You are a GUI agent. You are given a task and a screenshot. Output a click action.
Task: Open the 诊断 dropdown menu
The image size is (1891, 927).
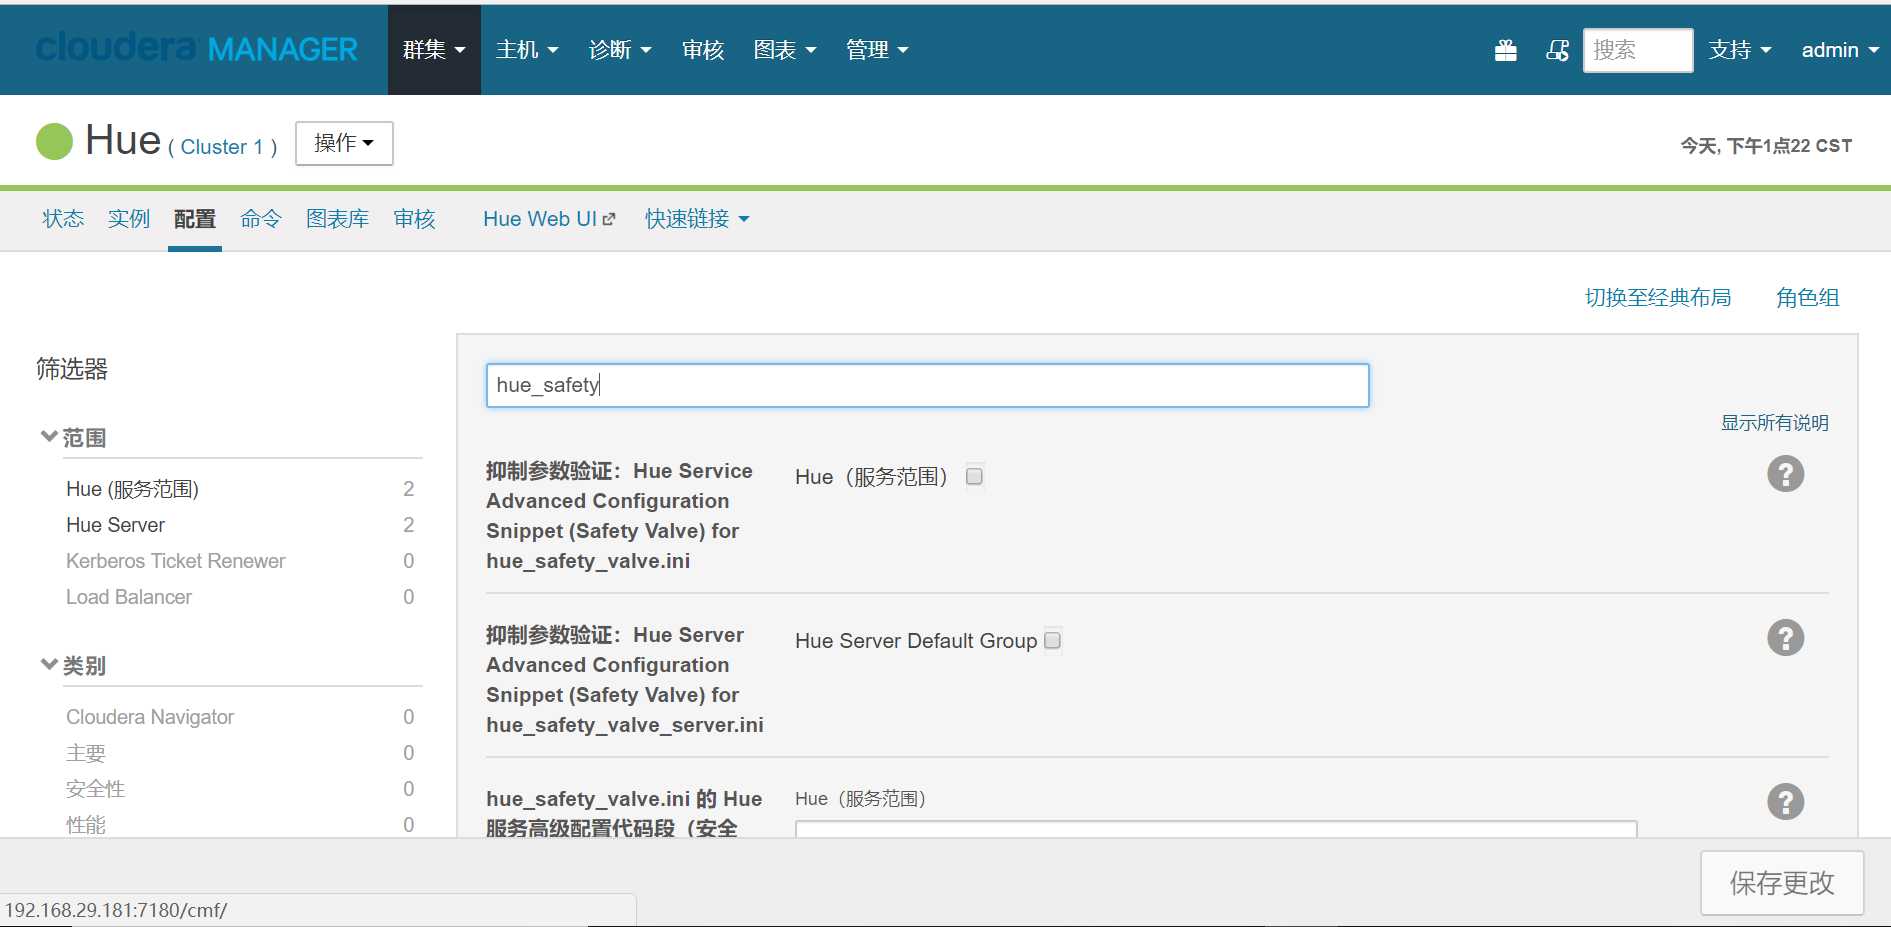620,50
